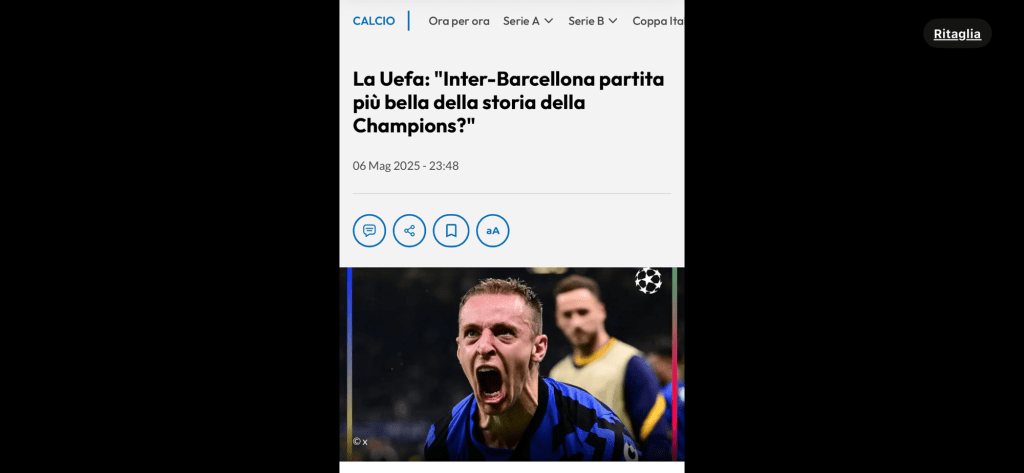This screenshot has width=1024, height=473.
Task: Click the copyright x photo credit
Action: click(360, 442)
